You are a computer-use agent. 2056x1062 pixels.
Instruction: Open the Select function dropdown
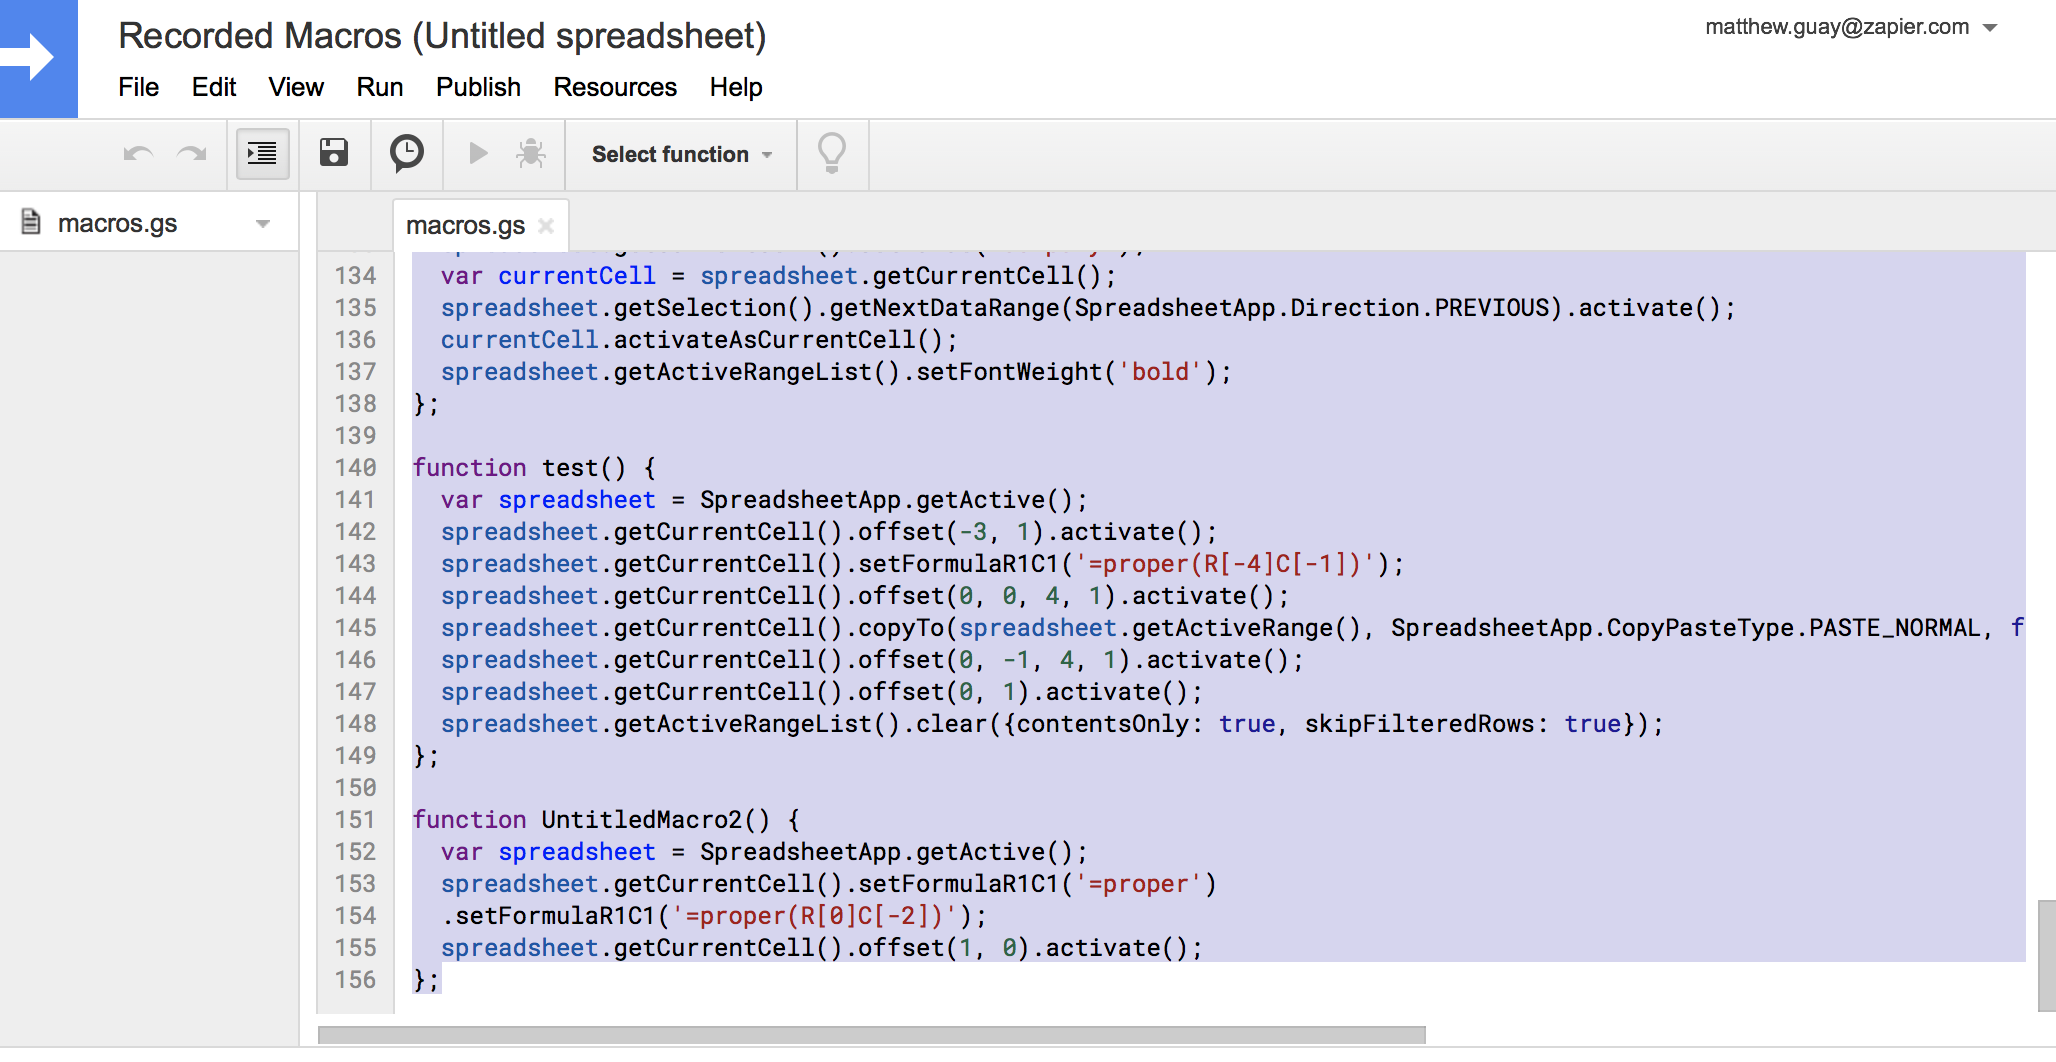click(x=682, y=154)
